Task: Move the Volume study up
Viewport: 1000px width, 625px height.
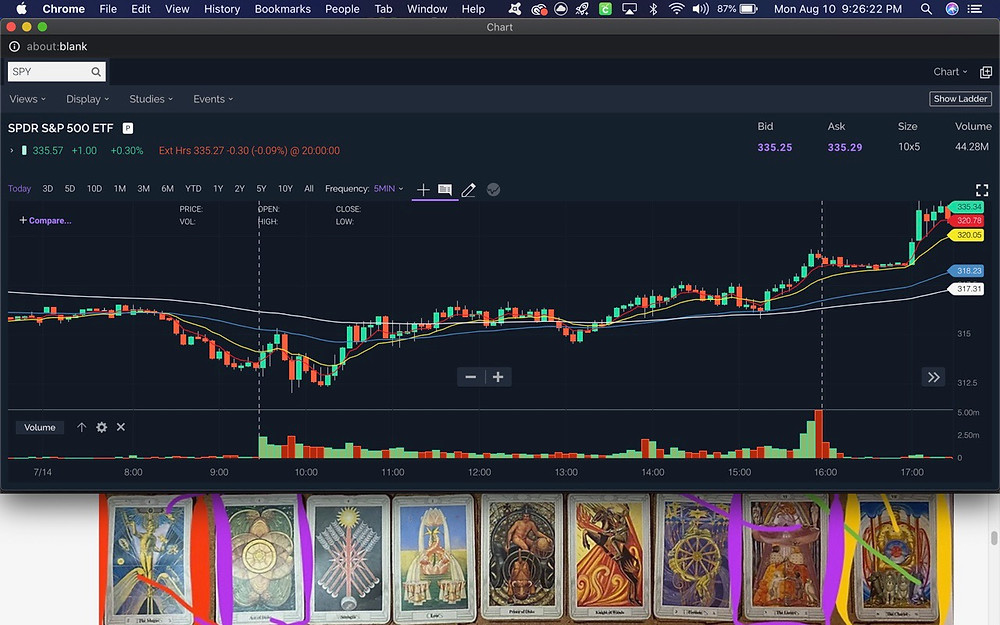Action: point(82,427)
